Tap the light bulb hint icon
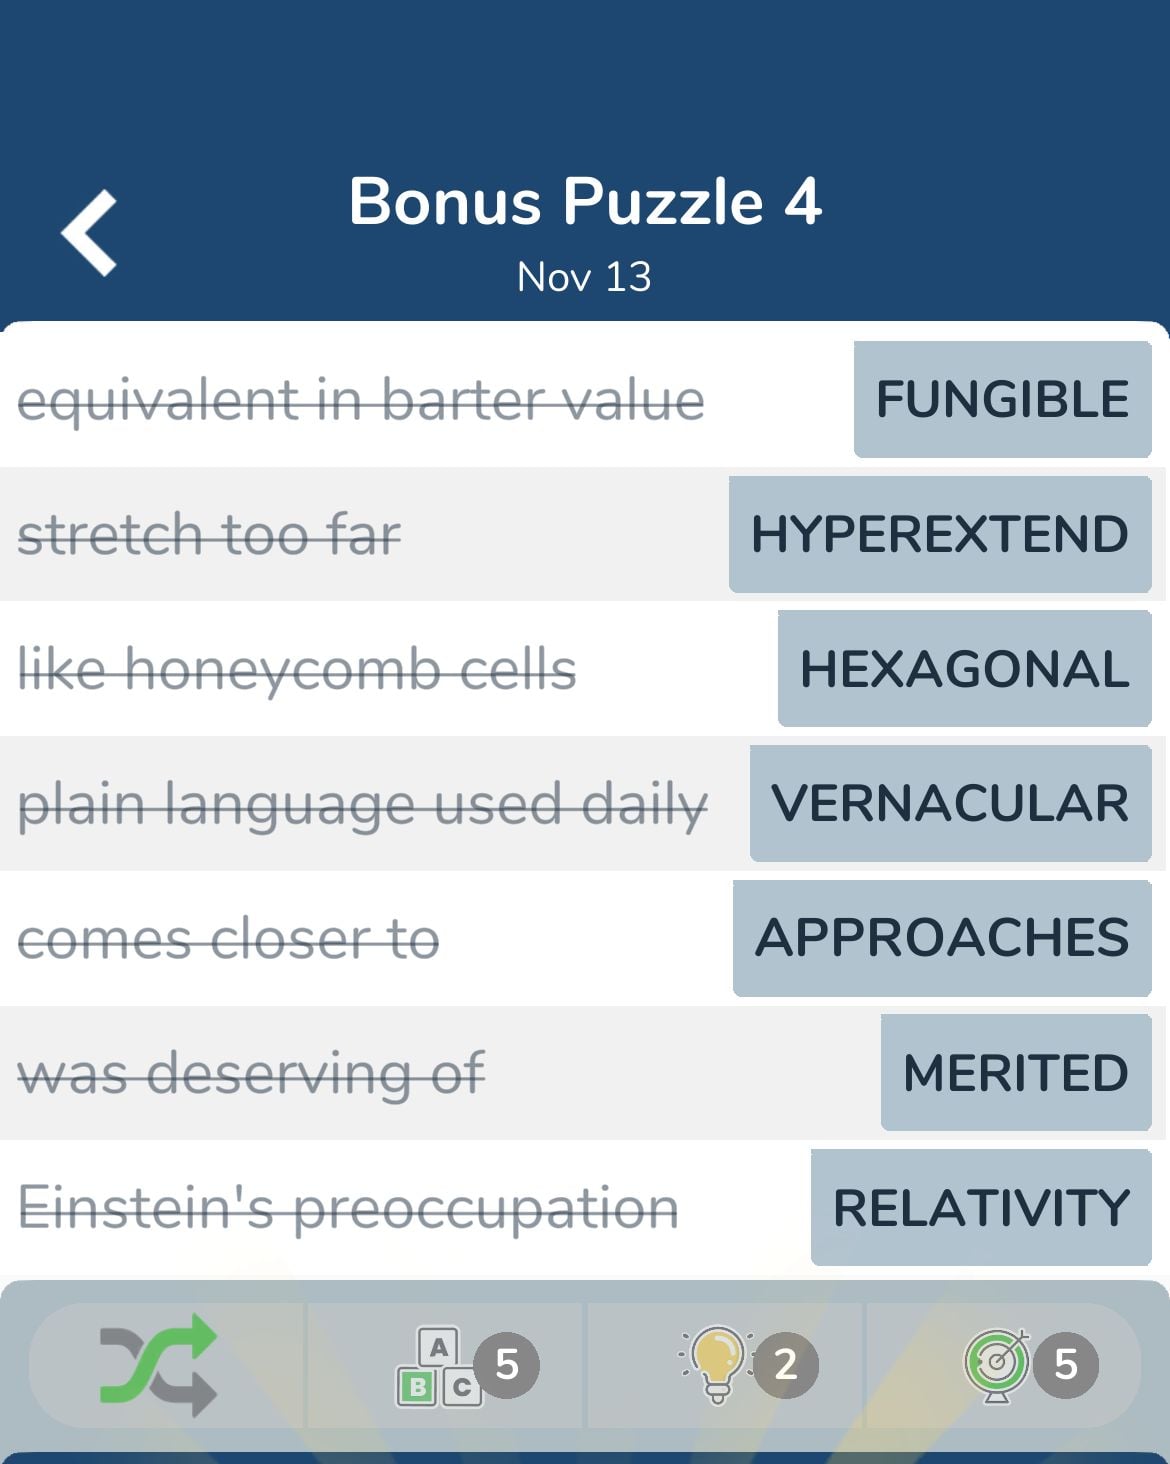Viewport: 1170px width, 1464px height. click(x=717, y=1365)
